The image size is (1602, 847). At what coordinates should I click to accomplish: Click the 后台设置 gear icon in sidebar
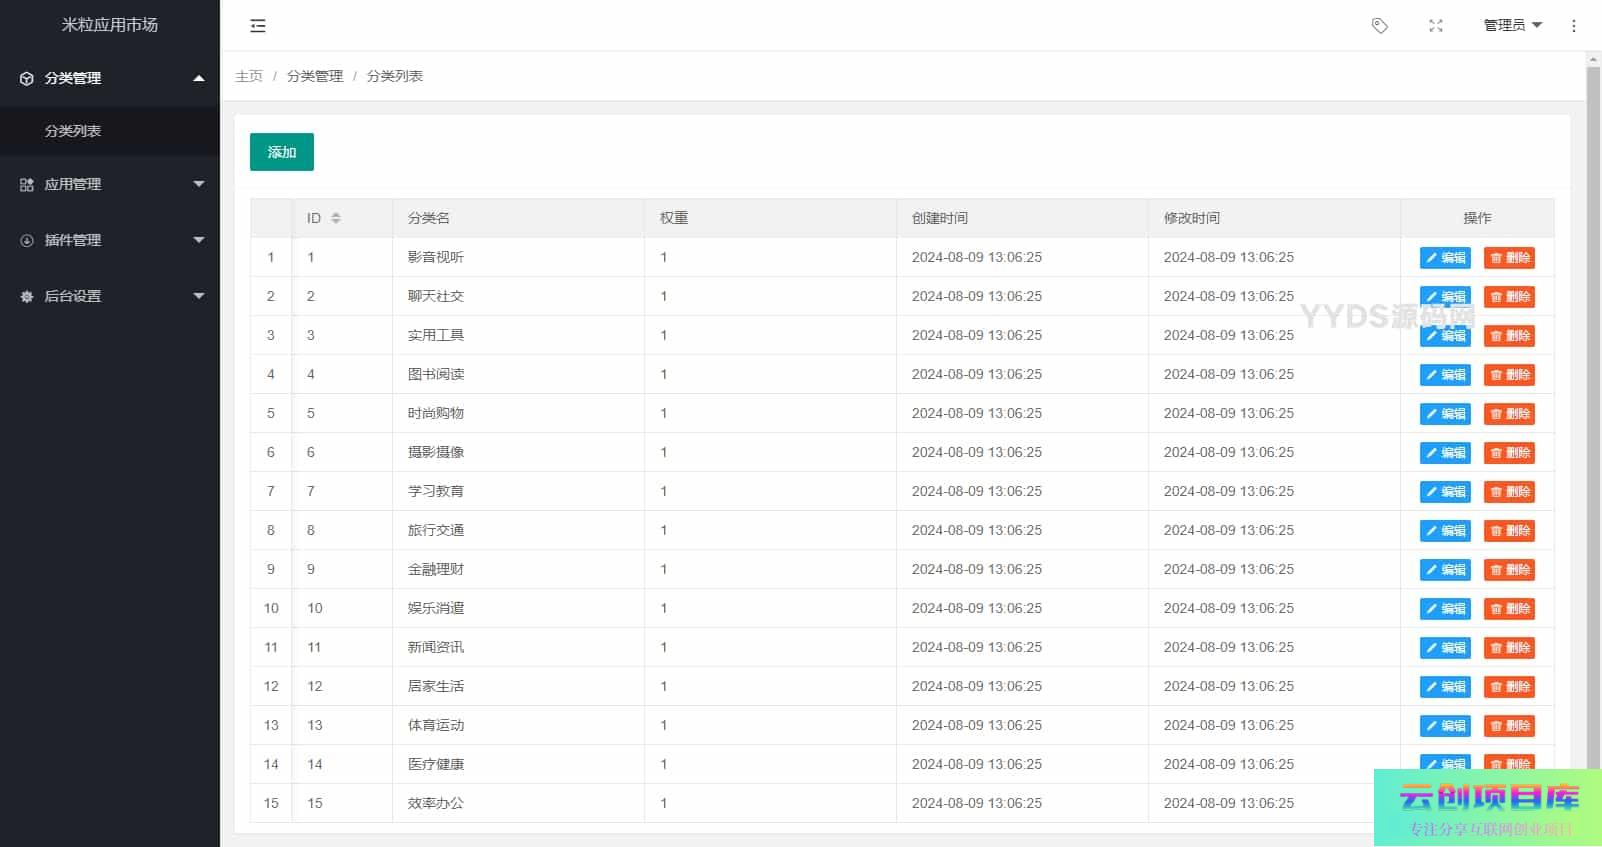[27, 297]
